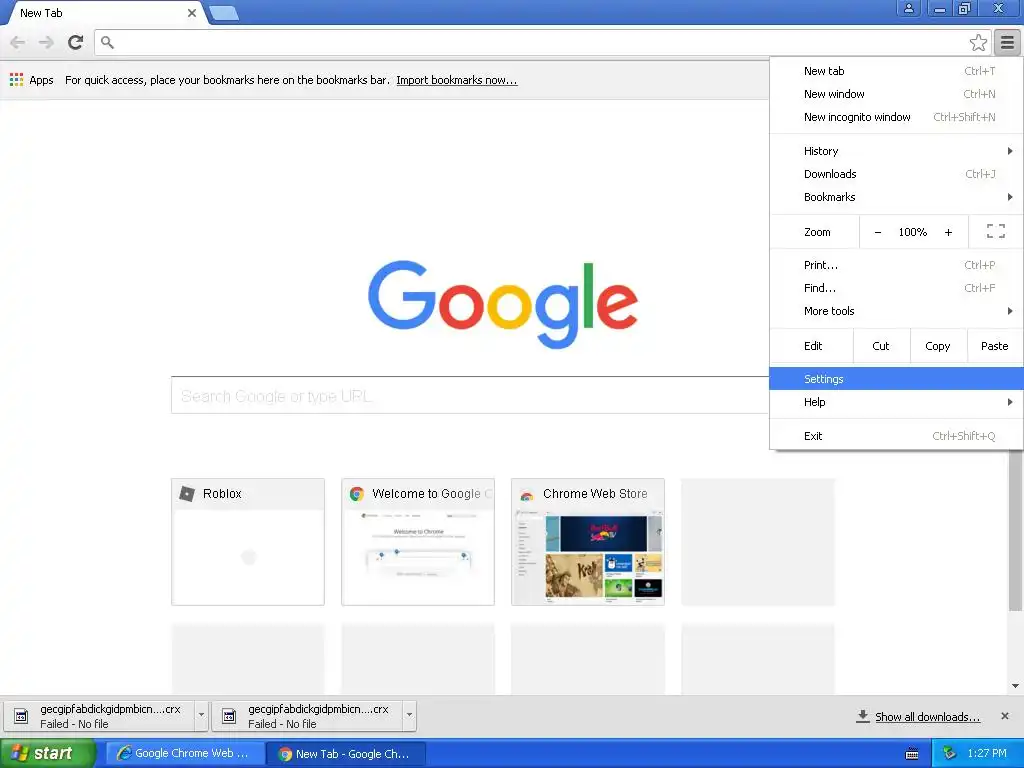This screenshot has height=768, width=1024.
Task: Bookmark this page using the star icon
Action: coord(978,42)
